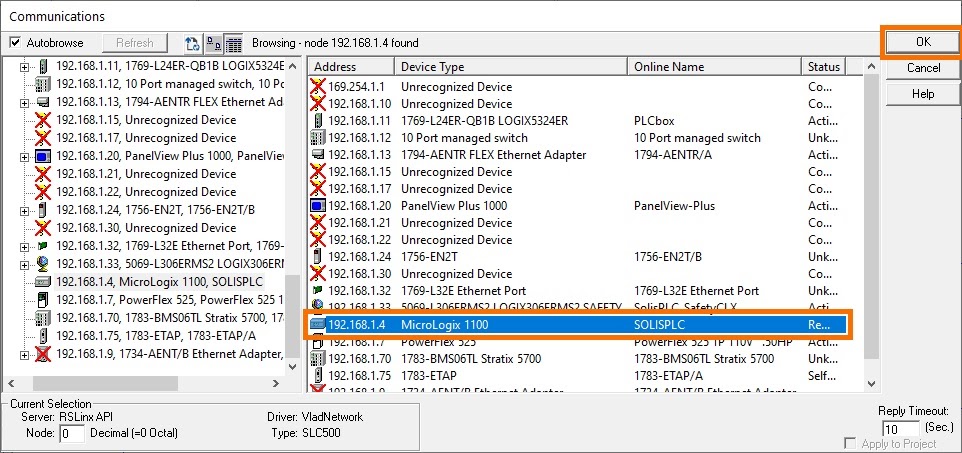The height and width of the screenshot is (453, 962).
Task: Select 192.168.1.4 MicroLogix 1100 tree item
Action: tap(162, 282)
